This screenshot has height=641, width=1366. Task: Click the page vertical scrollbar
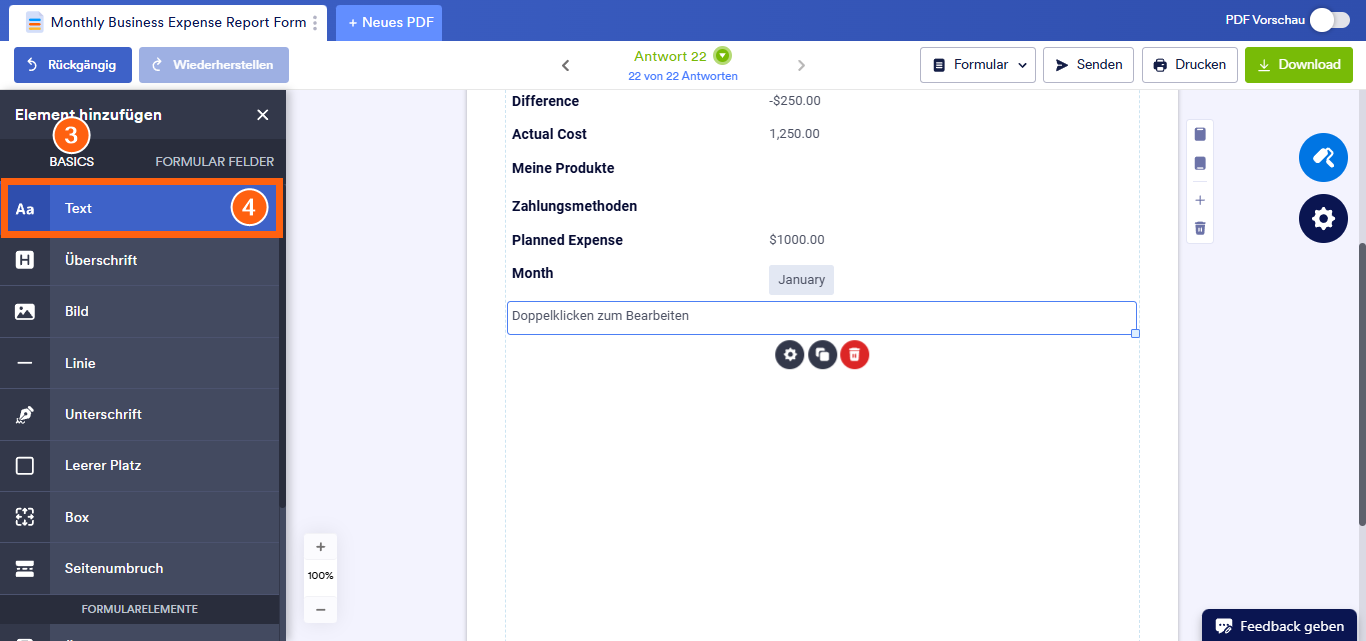tap(1361, 384)
